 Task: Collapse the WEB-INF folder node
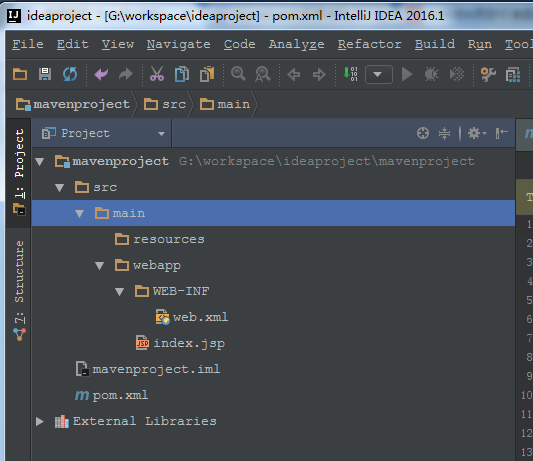coord(119,292)
